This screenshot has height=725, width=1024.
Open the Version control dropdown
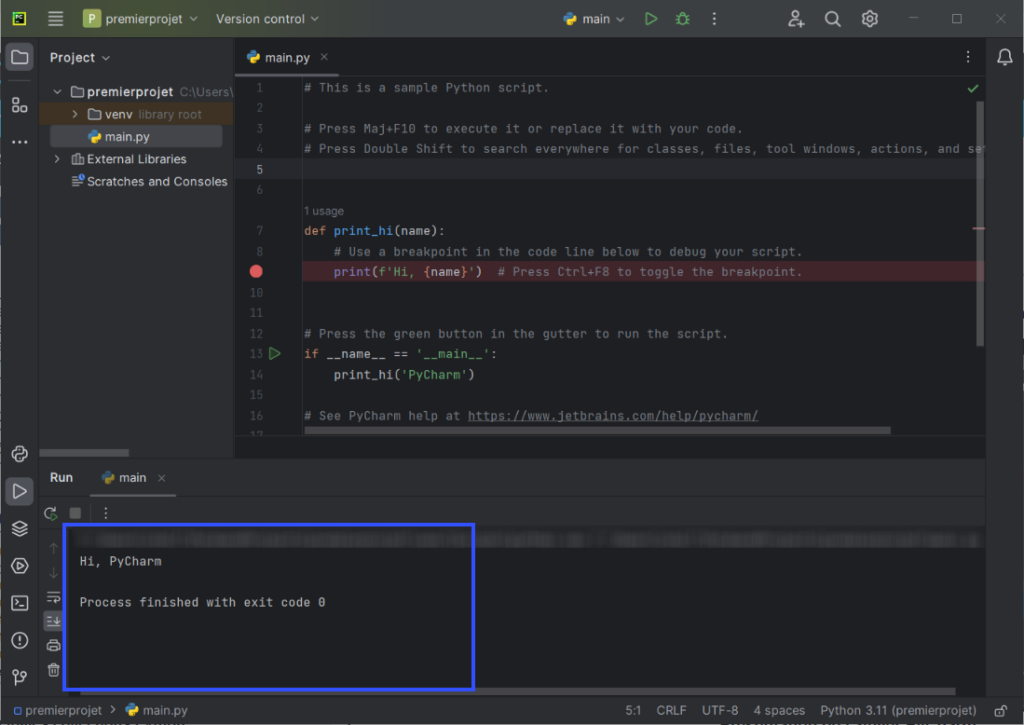(267, 19)
